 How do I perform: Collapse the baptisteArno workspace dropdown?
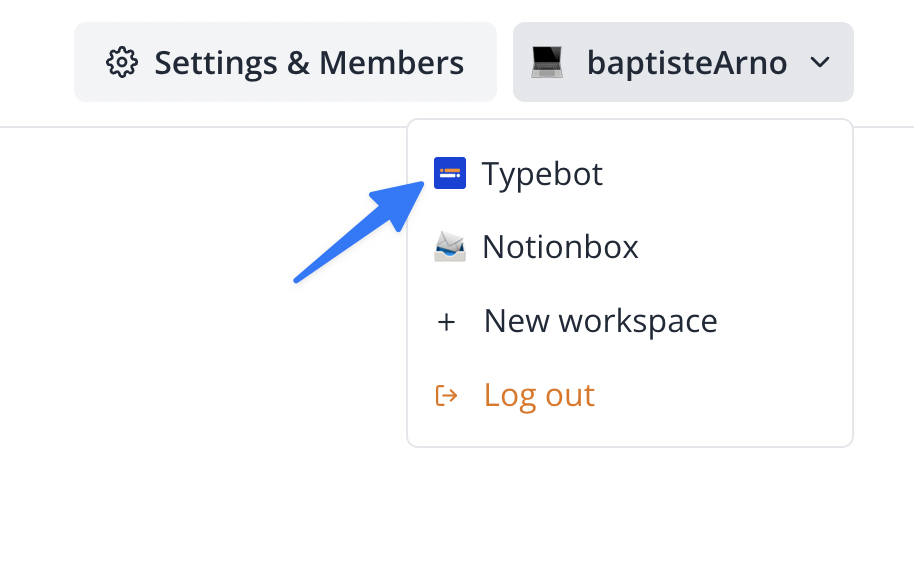(x=683, y=63)
